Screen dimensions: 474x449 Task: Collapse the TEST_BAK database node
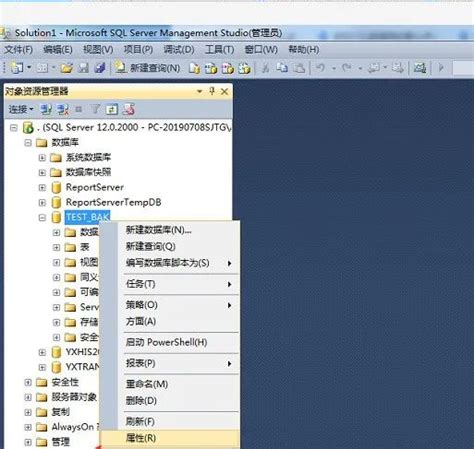tap(42, 217)
